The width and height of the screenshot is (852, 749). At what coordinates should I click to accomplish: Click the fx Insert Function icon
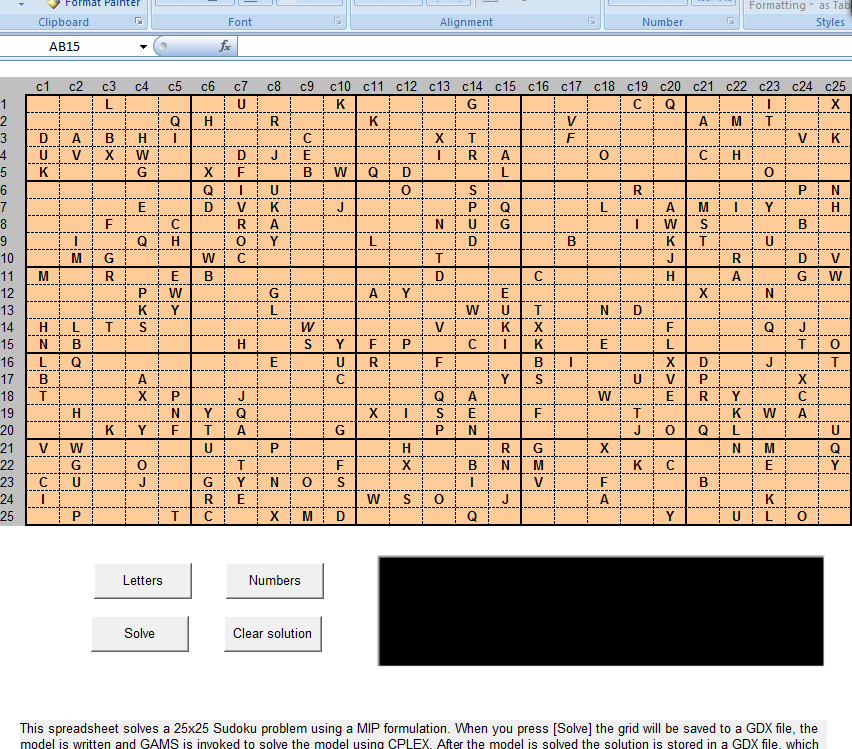pos(225,46)
